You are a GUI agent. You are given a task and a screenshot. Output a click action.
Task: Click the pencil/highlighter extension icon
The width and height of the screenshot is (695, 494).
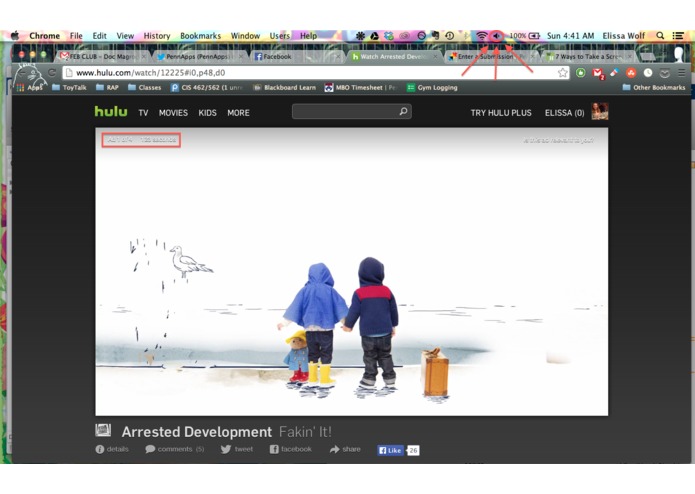point(614,73)
